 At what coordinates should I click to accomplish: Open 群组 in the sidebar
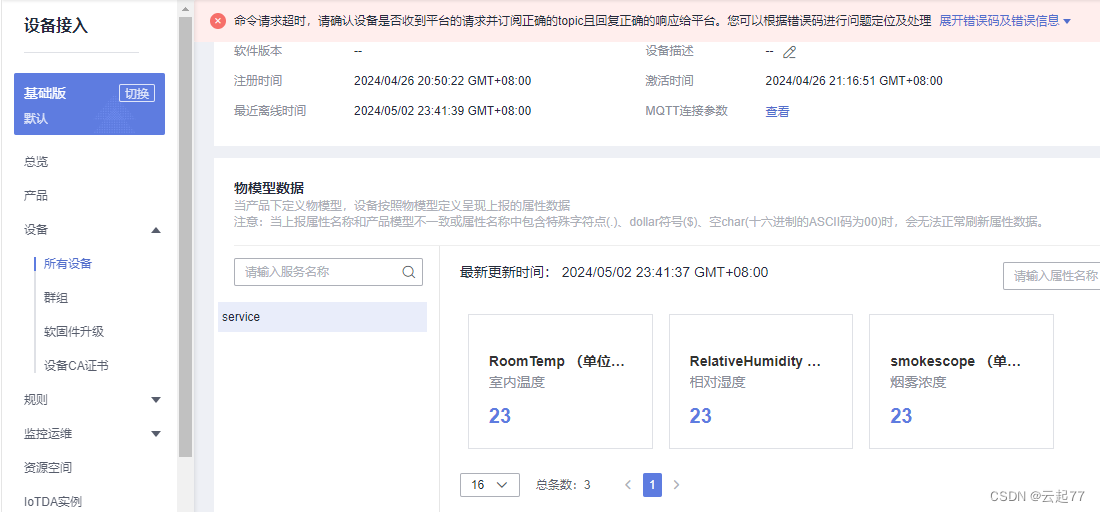(55, 298)
